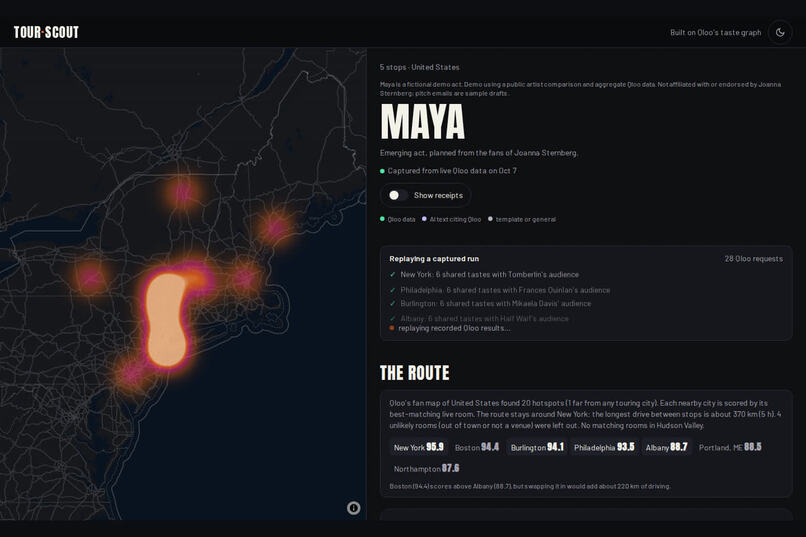The width and height of the screenshot is (806, 537).
Task: Click the purple AI text citing Qloo dot
Action: [x=424, y=219]
